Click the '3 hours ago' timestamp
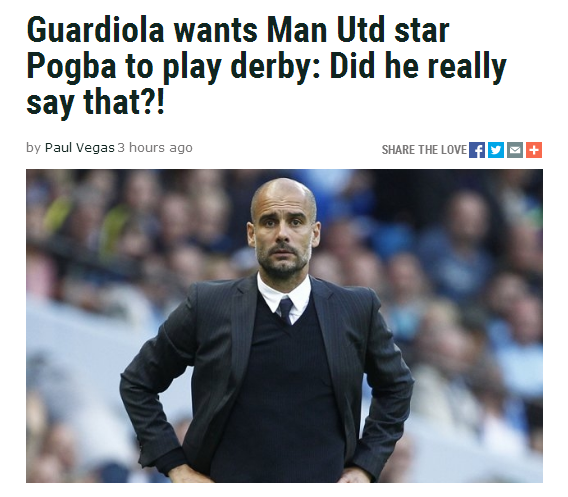 [155, 148]
